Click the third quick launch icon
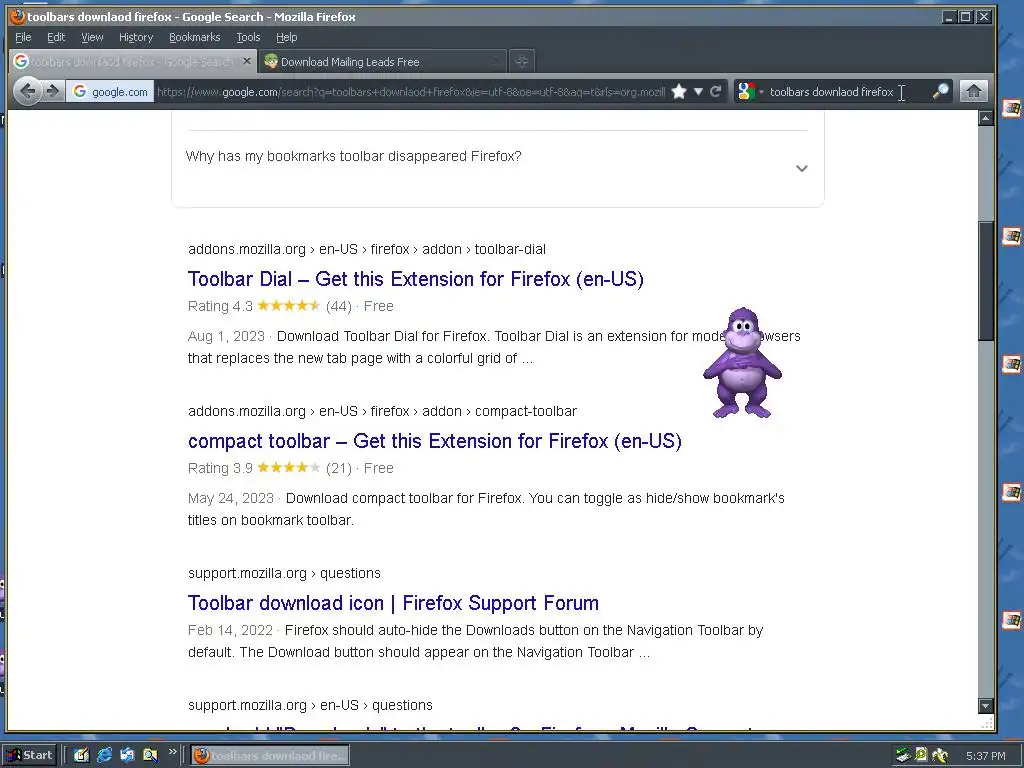 127,755
